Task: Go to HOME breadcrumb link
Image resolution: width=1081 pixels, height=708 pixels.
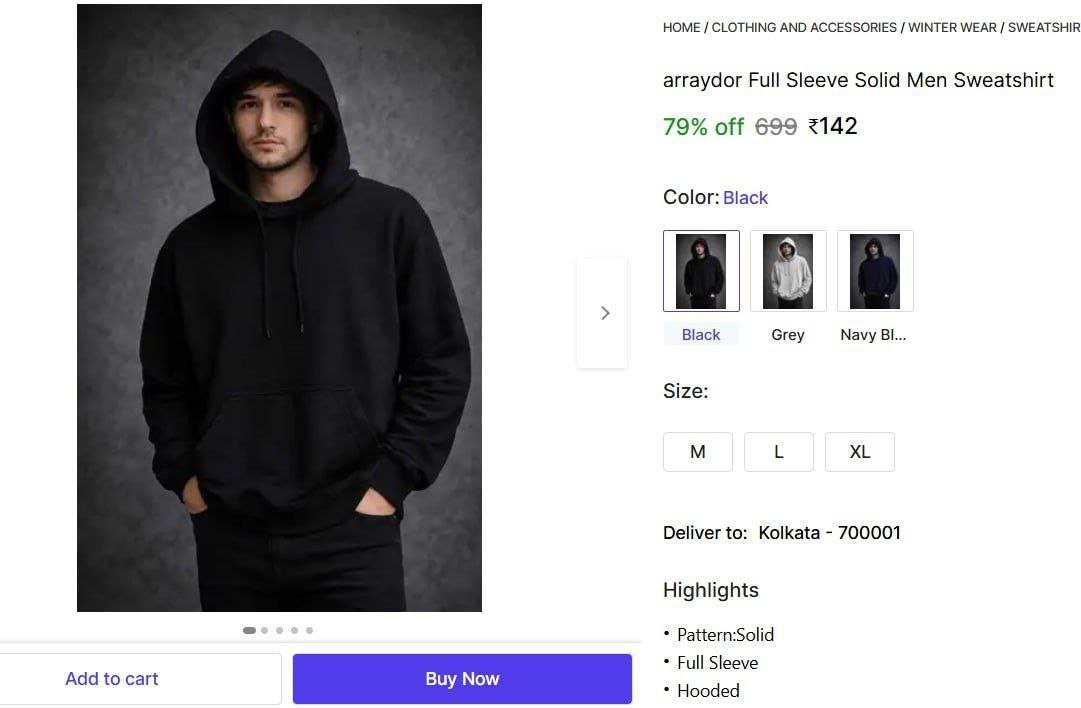Action: [x=681, y=28]
